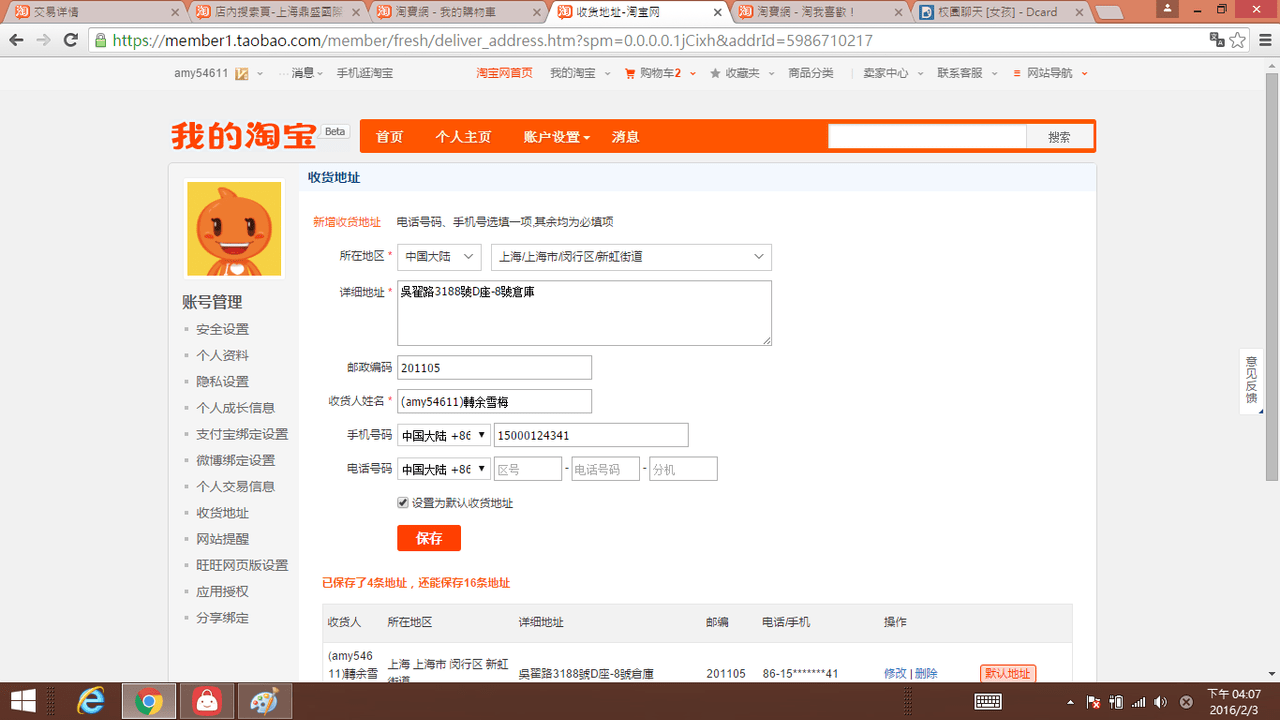Screen dimensions: 1280x720
Task: Expand the 消息 dropdown in the top bar
Action: [306, 73]
